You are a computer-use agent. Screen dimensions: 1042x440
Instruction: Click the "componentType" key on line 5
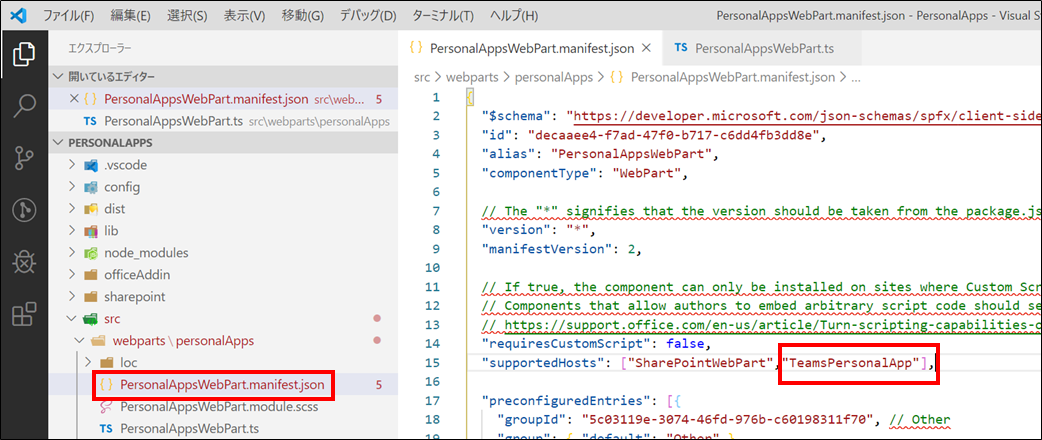[540, 174]
